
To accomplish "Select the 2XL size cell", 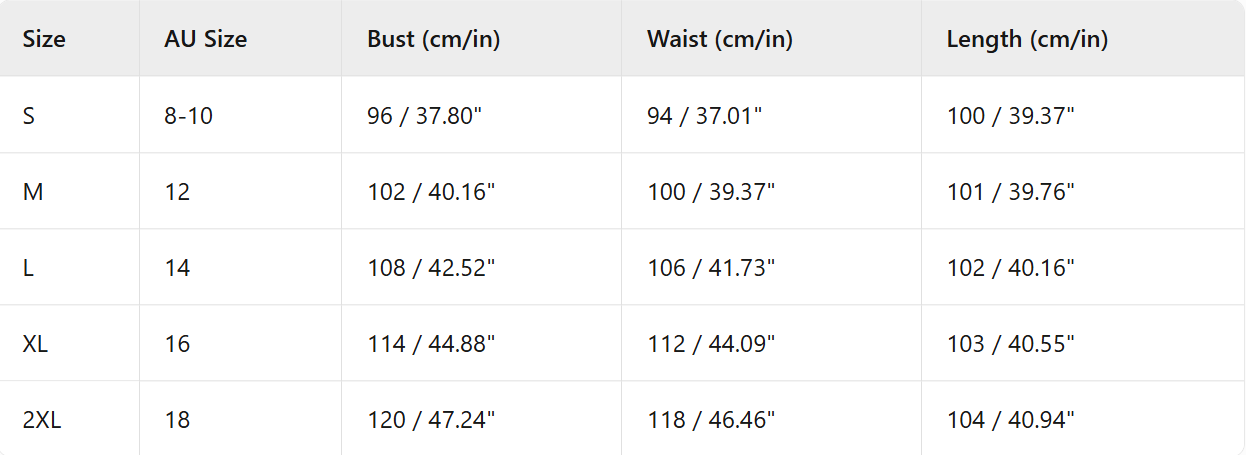I will [x=42, y=420].
